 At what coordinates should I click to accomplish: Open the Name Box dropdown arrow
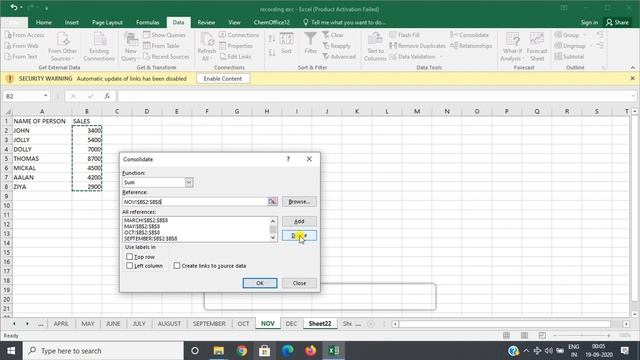pos(45,96)
